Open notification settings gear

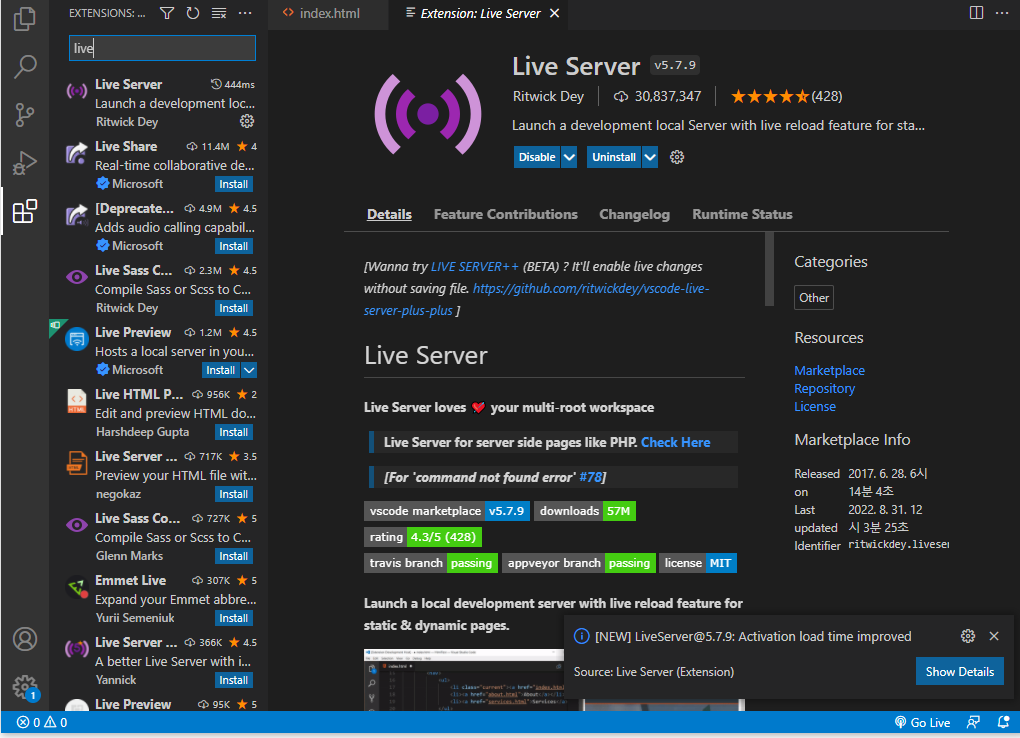pos(968,636)
